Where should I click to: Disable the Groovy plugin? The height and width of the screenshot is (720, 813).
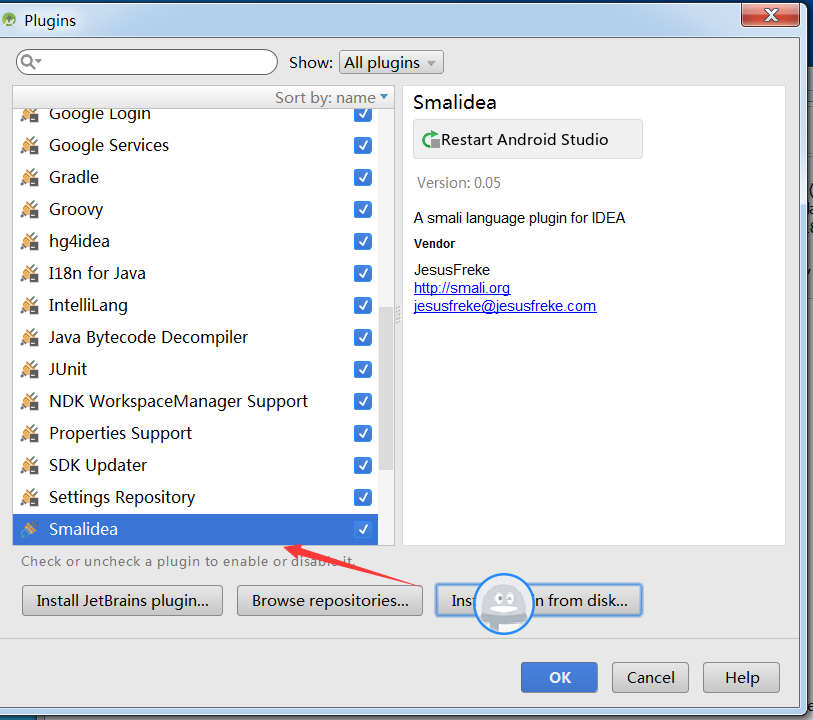tap(363, 210)
